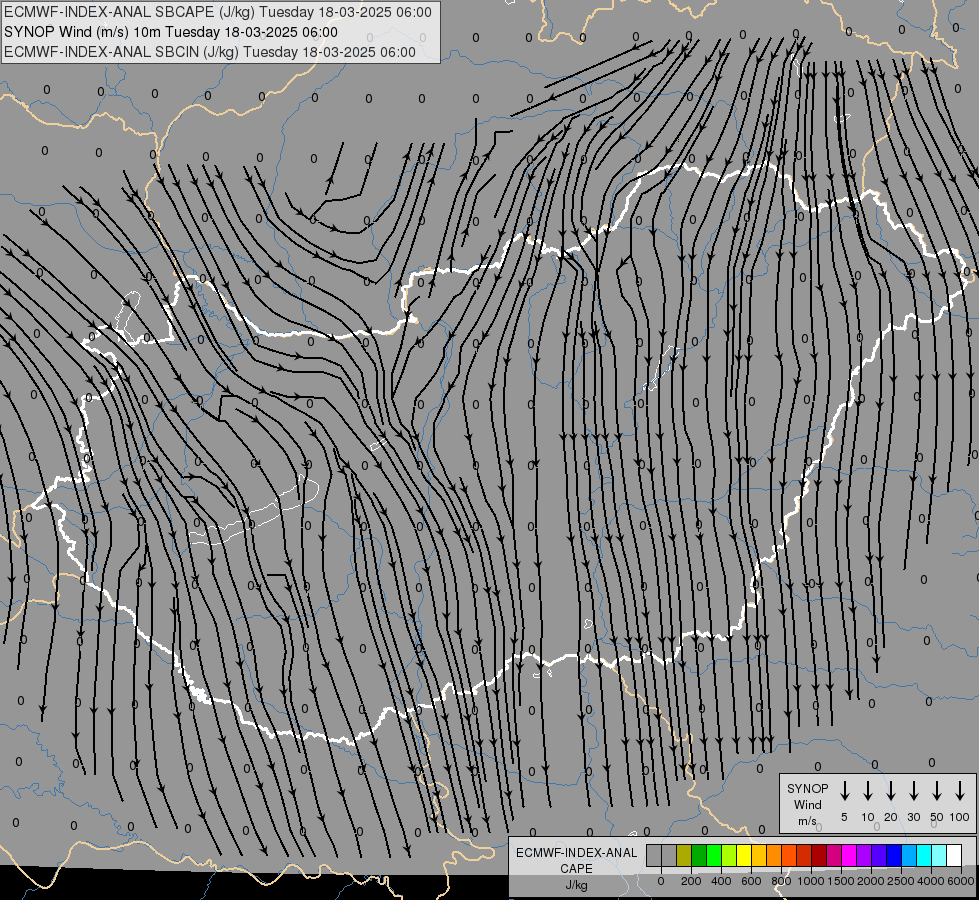
Task: Select the bright cyan CAPE swatch
Action: 923,855
